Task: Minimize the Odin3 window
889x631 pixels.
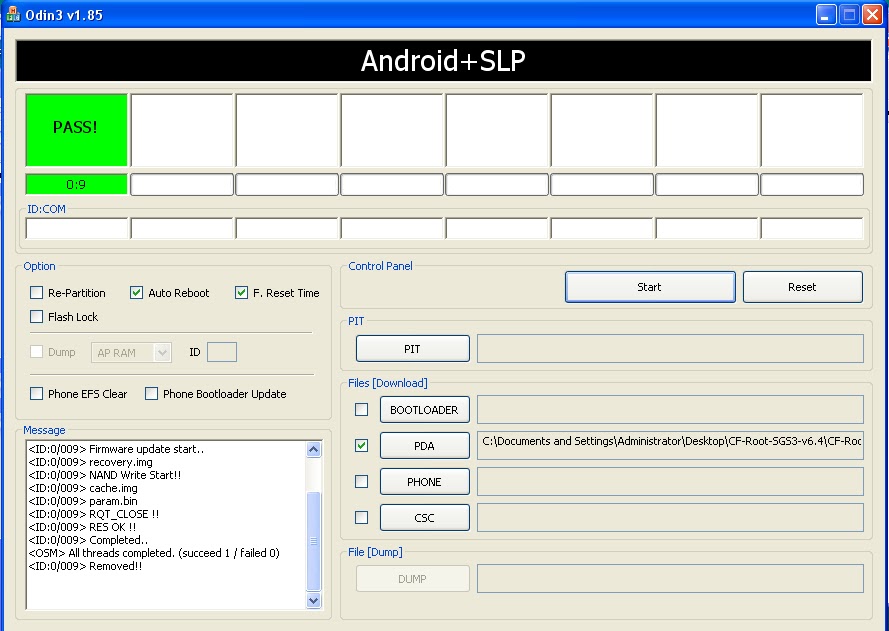Action: (826, 15)
